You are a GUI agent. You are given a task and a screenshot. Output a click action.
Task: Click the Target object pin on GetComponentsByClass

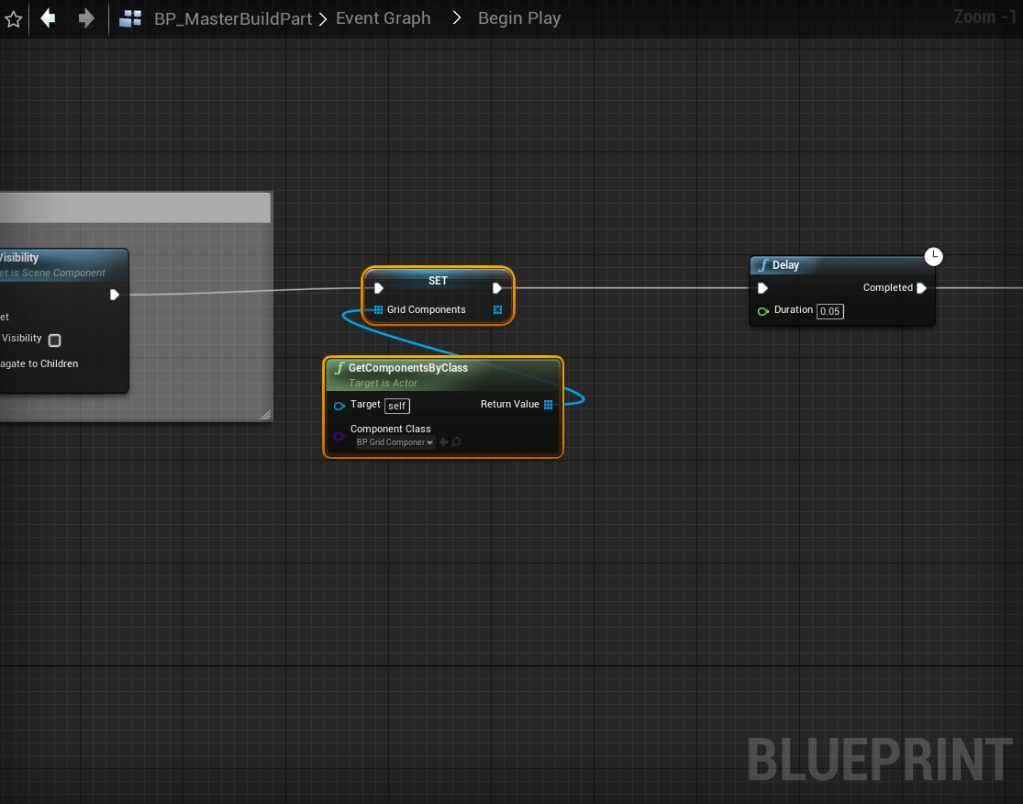click(x=340, y=405)
